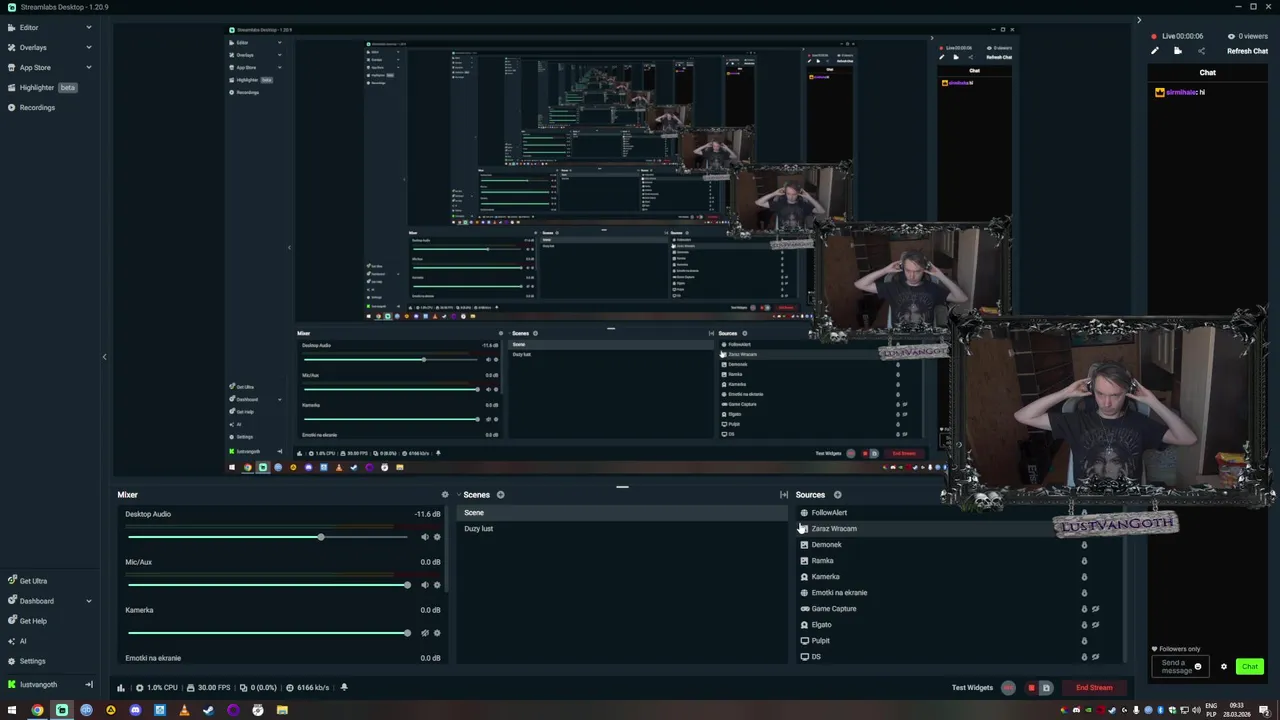The height and width of the screenshot is (720, 1280).
Task: Stop the replay buffer
Action: (x=1032, y=688)
